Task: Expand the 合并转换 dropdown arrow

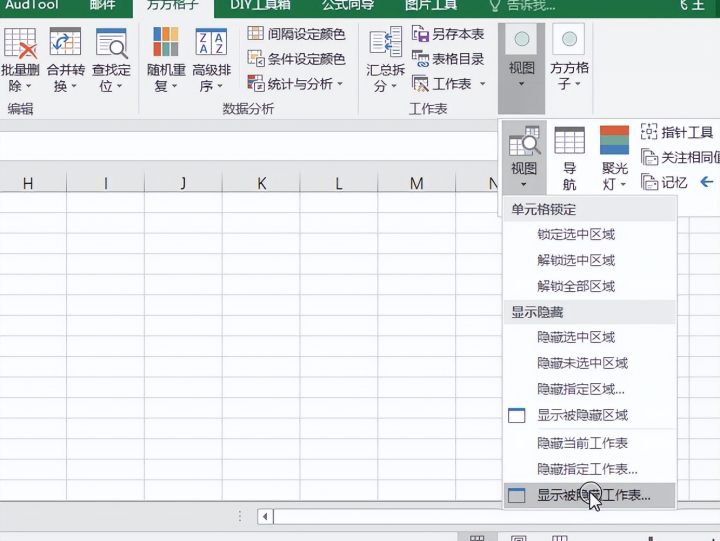Action: click(x=74, y=86)
